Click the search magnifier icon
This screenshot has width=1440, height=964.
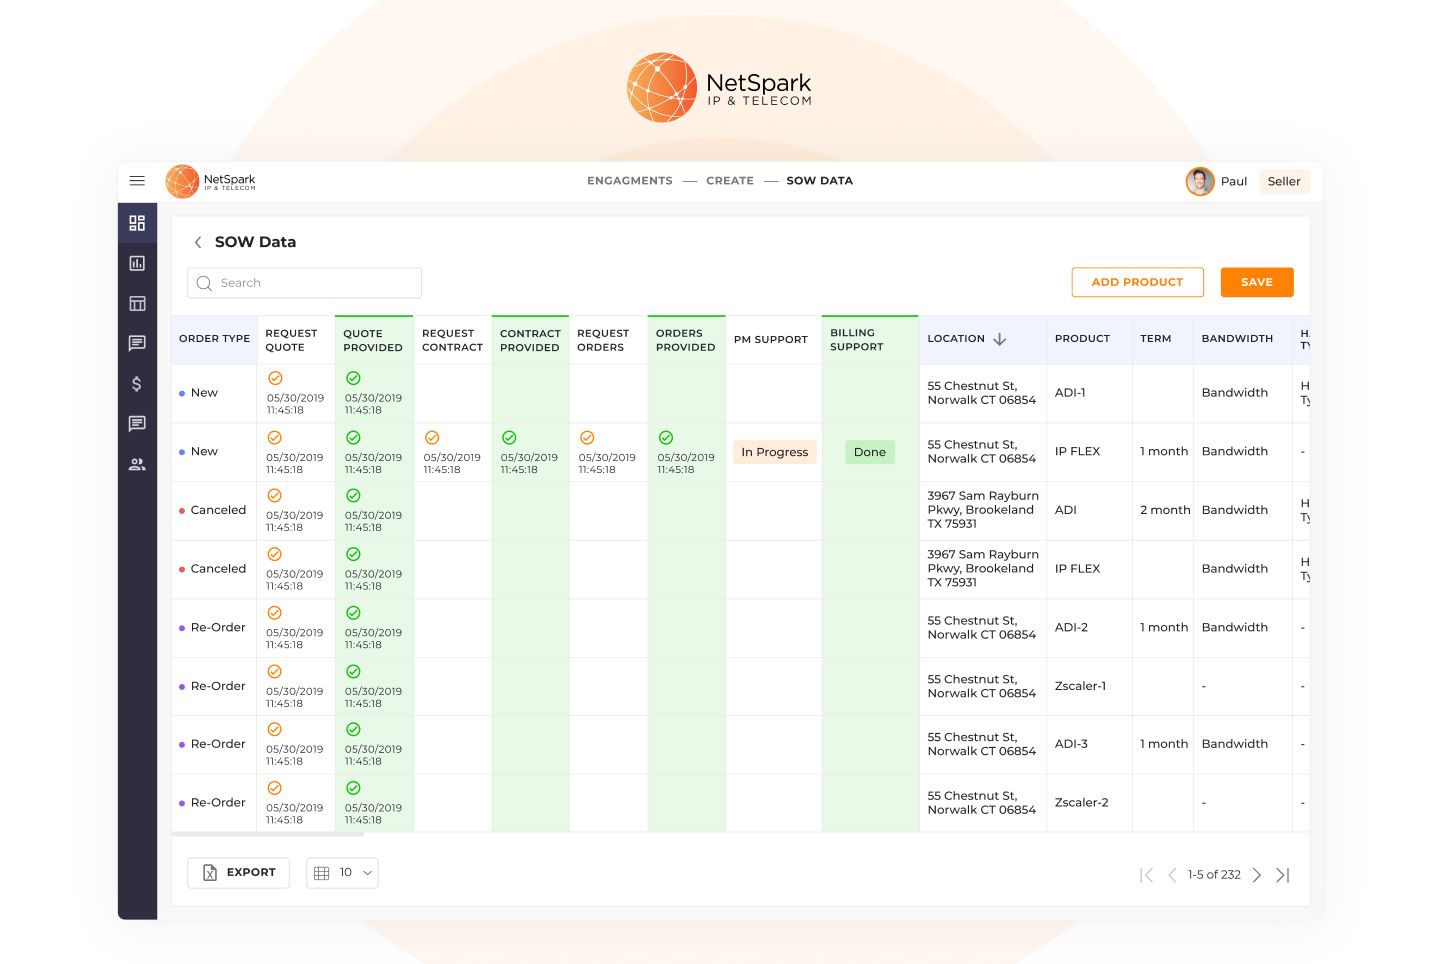click(204, 283)
